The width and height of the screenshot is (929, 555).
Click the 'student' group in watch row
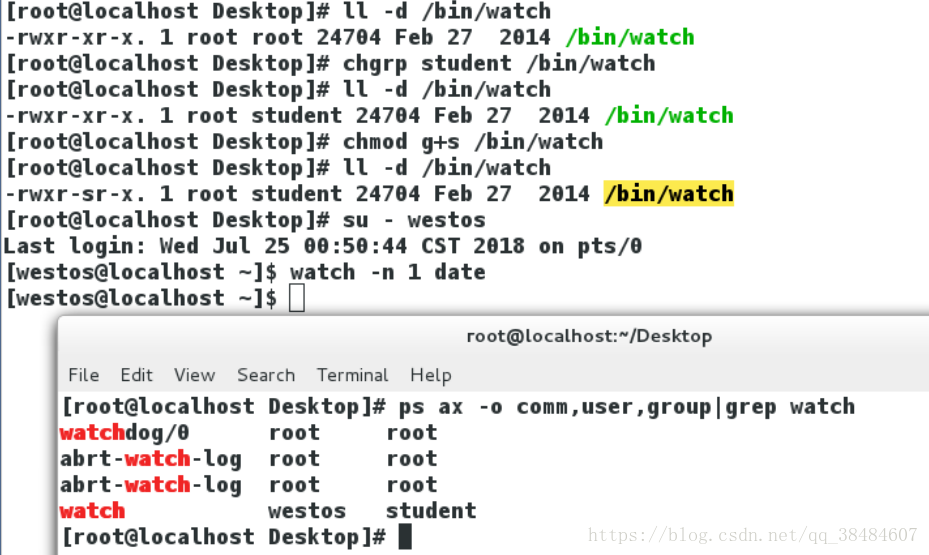431,511
